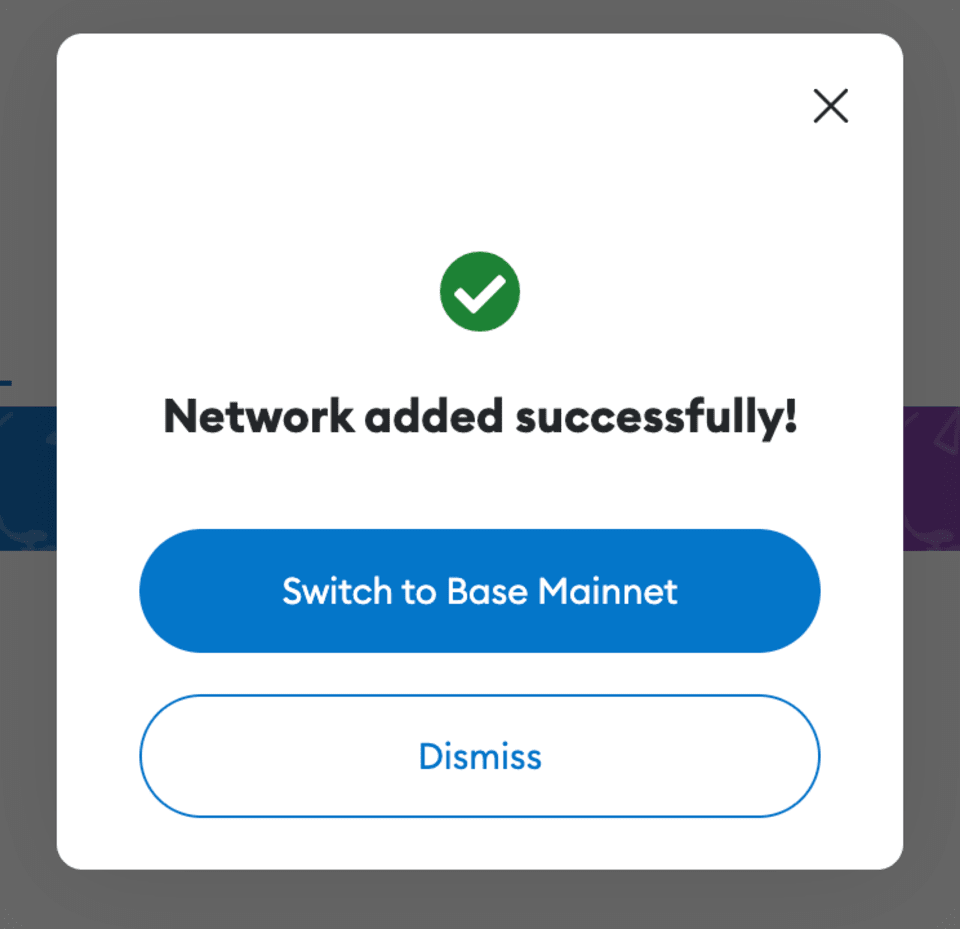
Task: Click the gray backdrop below the dialog
Action: pos(480,900)
